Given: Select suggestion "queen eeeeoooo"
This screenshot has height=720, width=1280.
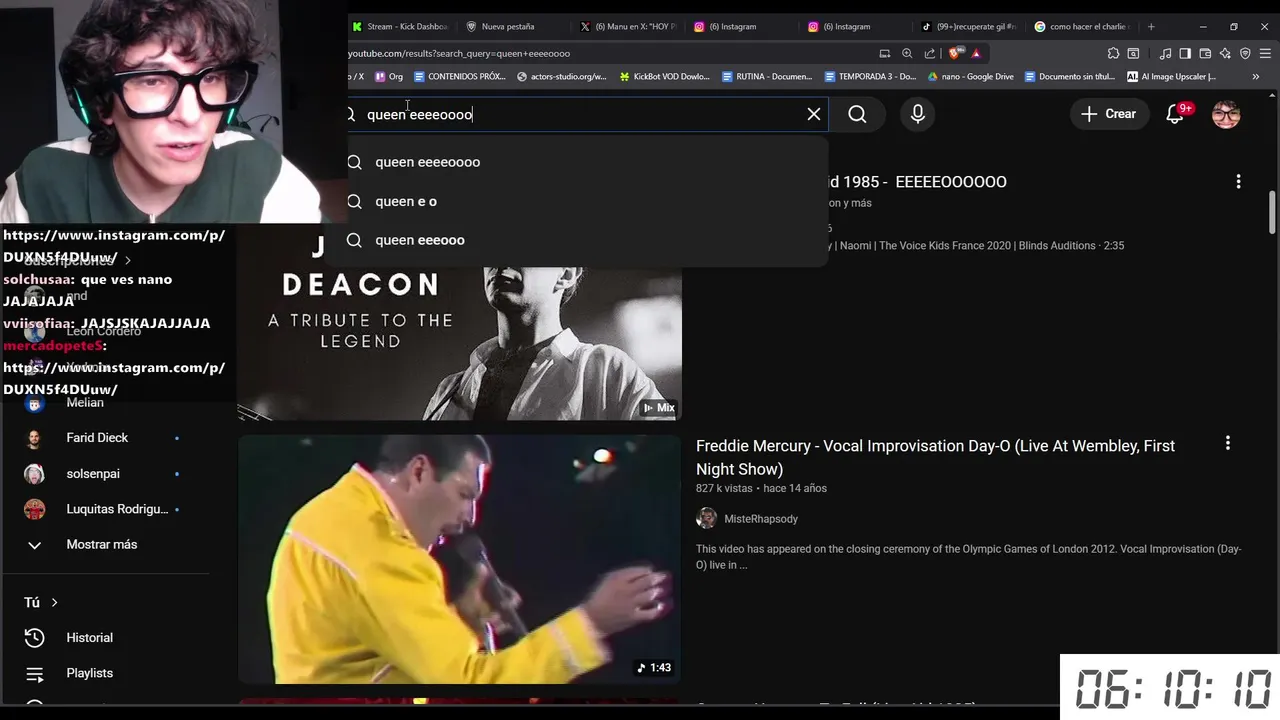Looking at the screenshot, I should [x=588, y=162].
